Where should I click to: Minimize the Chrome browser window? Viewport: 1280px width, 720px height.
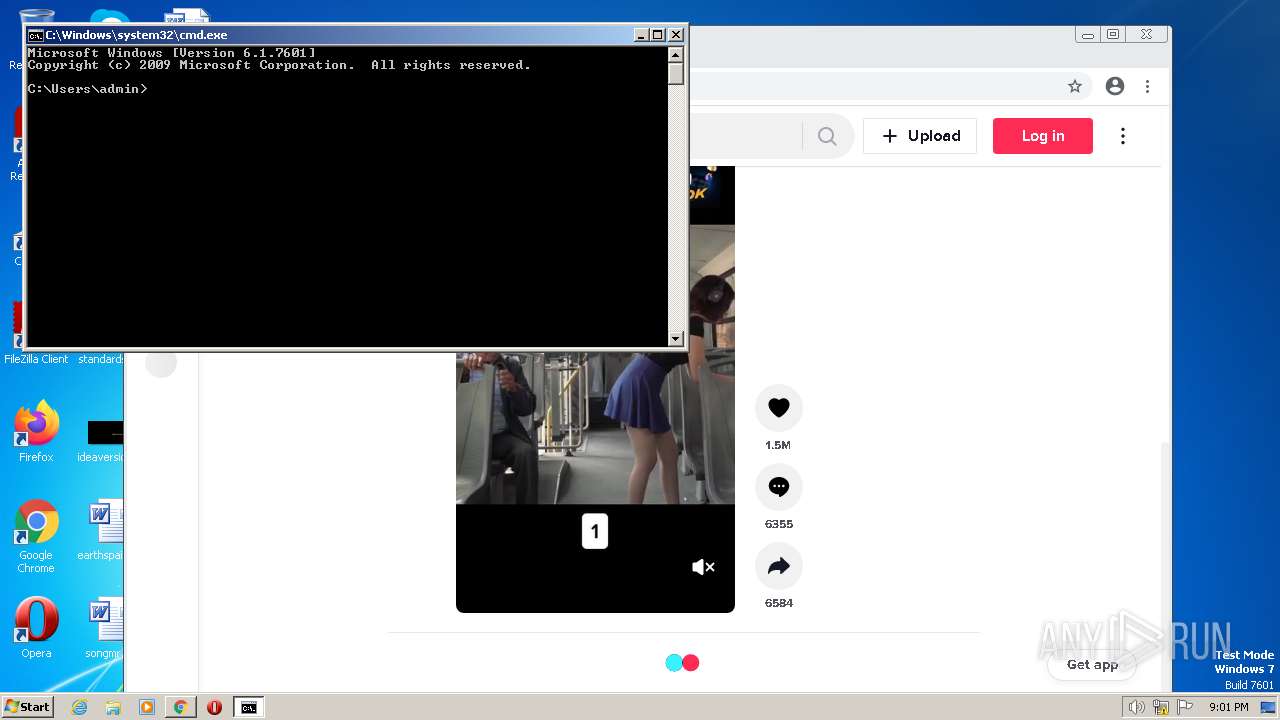point(1088,34)
